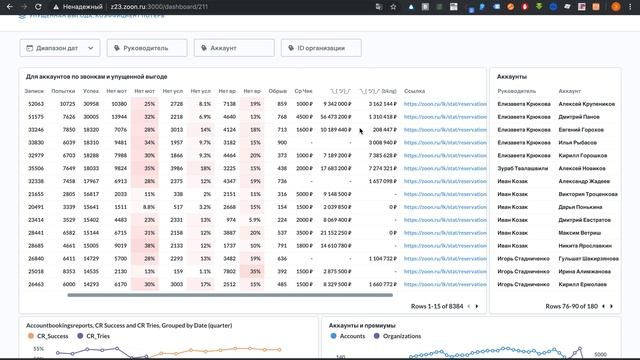Open the Диапазон дат date filter dropdown
Viewport: 640px width, 360px height.
[x=60, y=48]
